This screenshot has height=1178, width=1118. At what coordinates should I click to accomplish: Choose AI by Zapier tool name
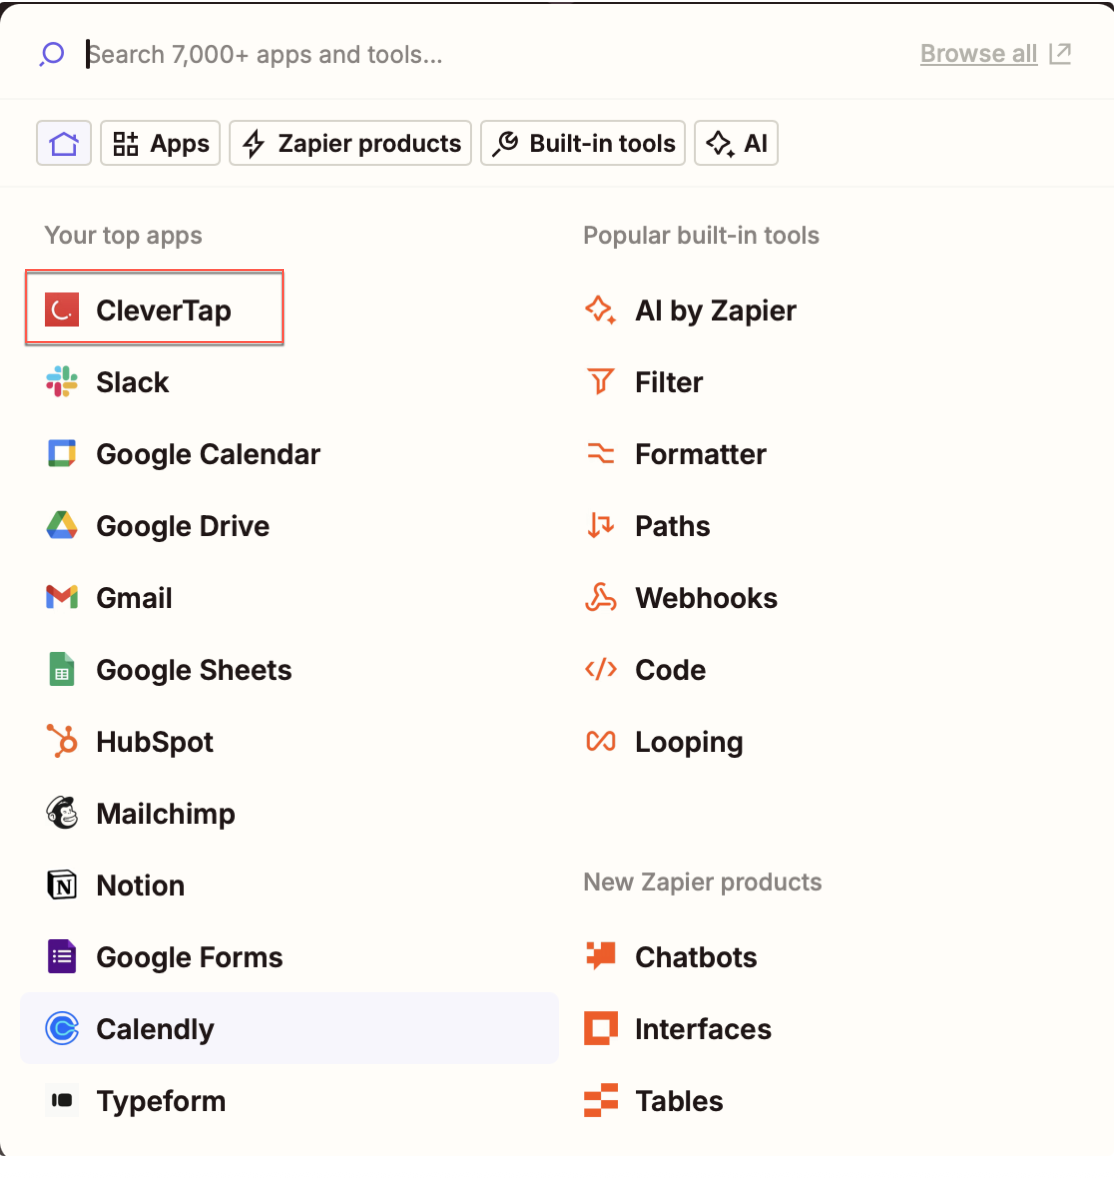click(715, 310)
